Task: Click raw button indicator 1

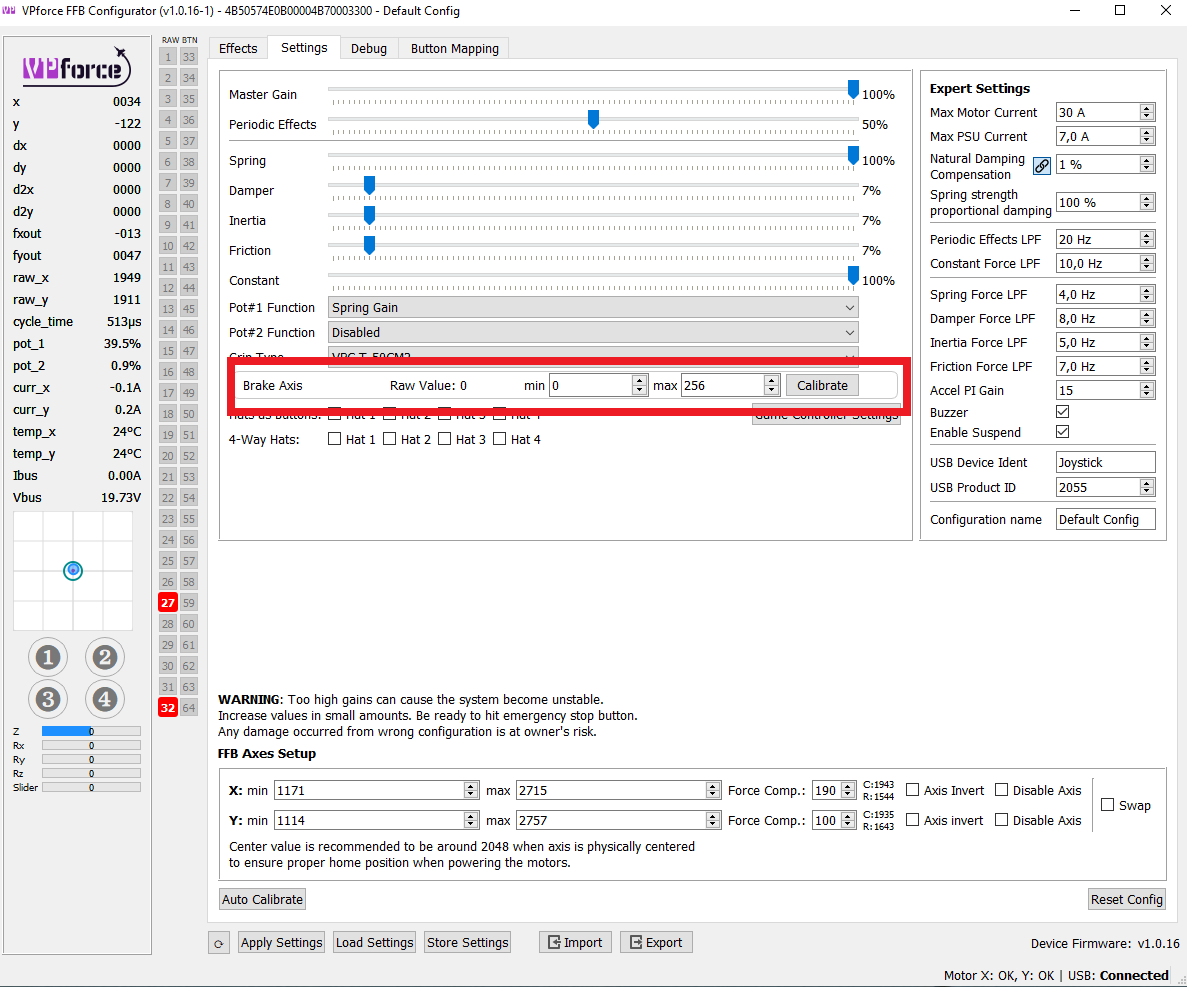Action: (168, 57)
